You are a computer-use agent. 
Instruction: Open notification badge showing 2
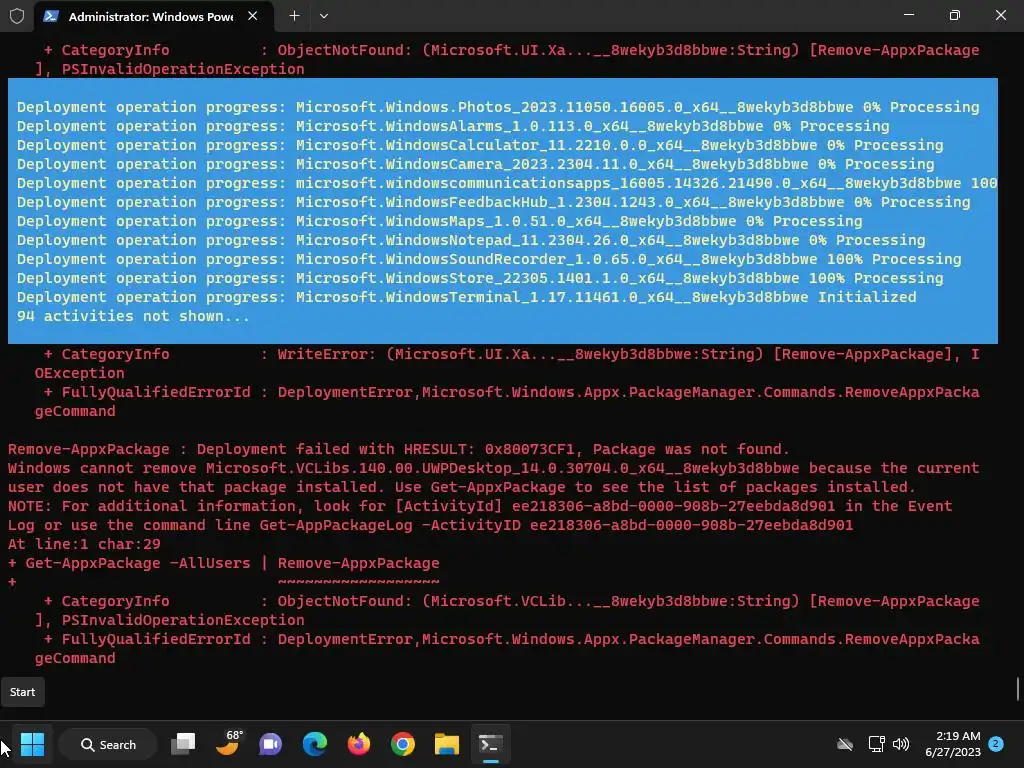(x=996, y=743)
